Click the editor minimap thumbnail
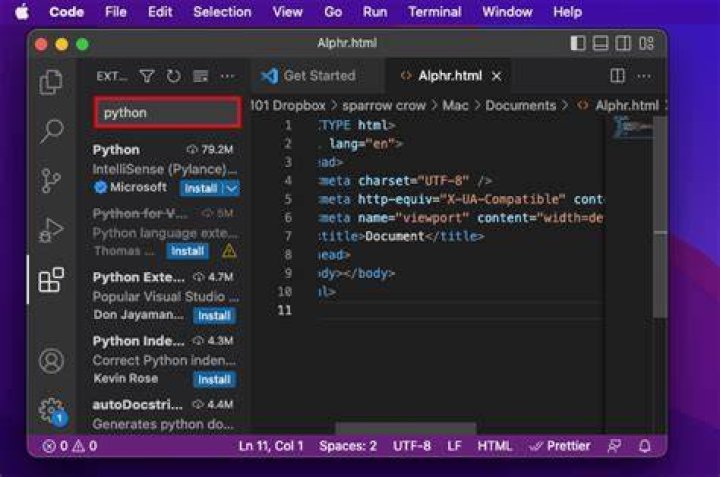 pos(633,127)
